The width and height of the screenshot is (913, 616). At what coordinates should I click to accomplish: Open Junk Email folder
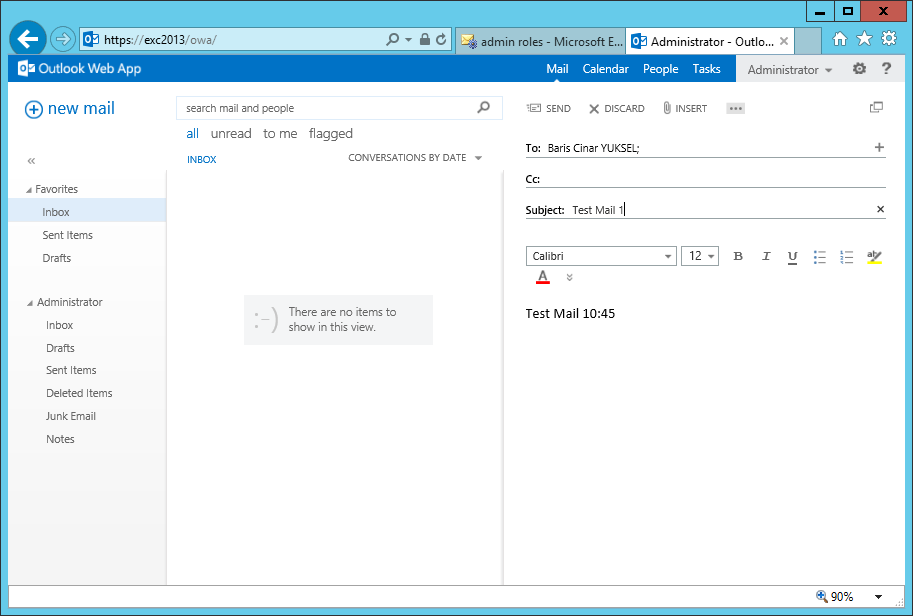[x=70, y=416]
